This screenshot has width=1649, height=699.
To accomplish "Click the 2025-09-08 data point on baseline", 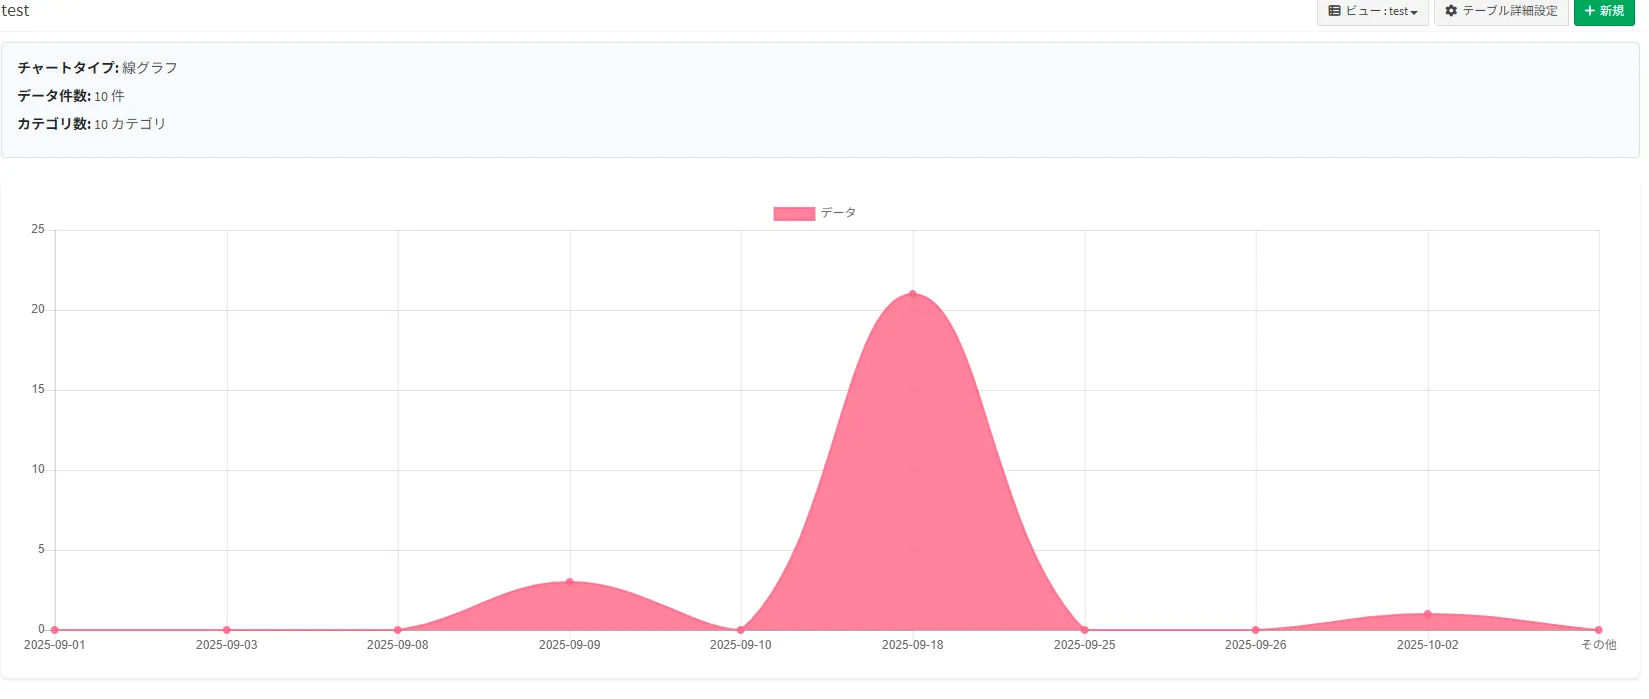I will [398, 630].
